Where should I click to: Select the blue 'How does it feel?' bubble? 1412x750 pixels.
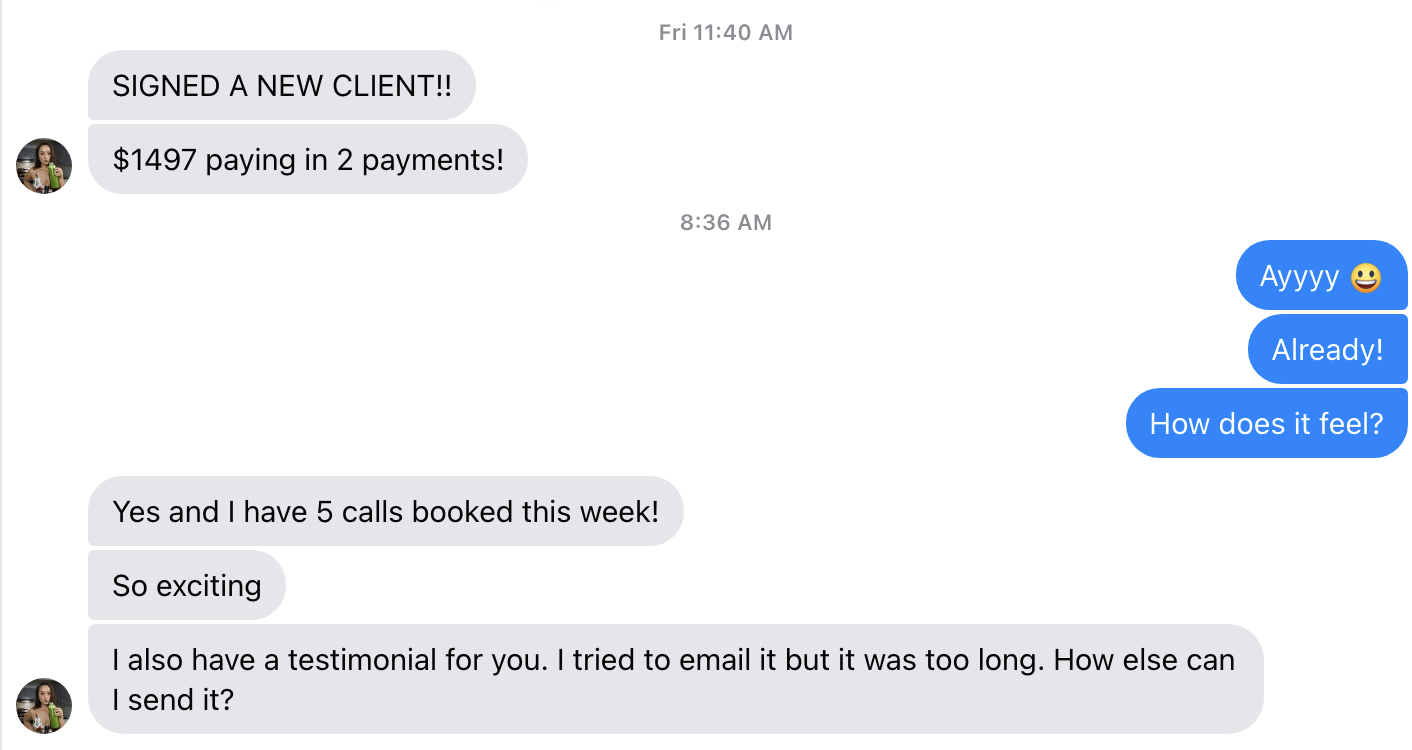pyautogui.click(x=1267, y=423)
